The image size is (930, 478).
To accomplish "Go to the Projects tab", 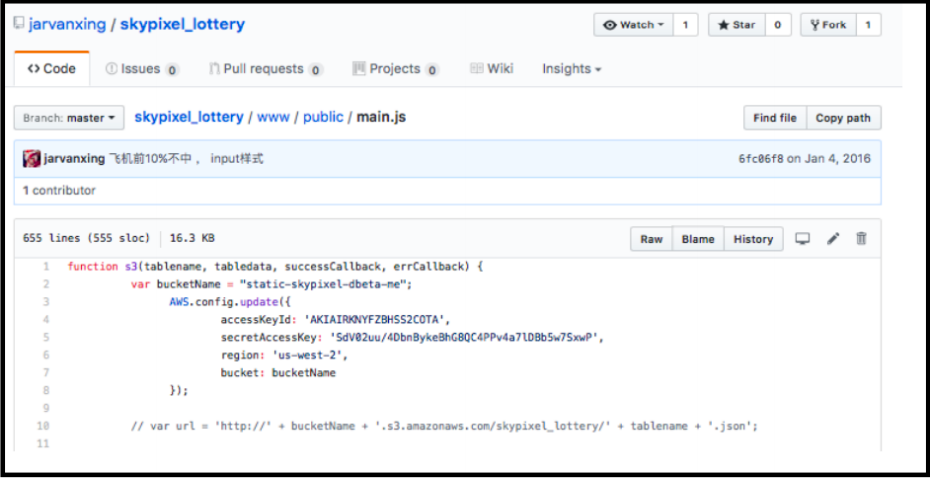I will click(x=395, y=69).
